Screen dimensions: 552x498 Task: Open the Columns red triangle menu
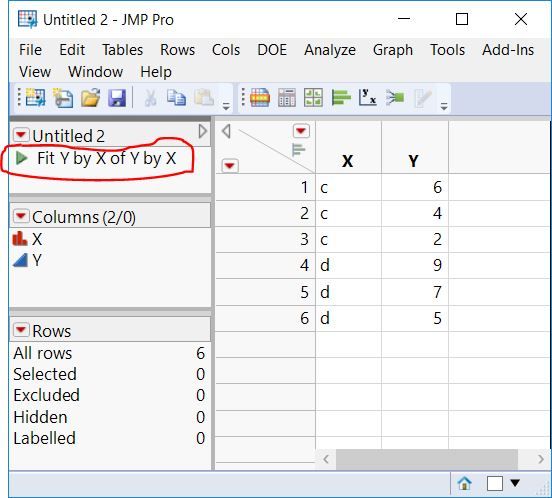[21, 216]
